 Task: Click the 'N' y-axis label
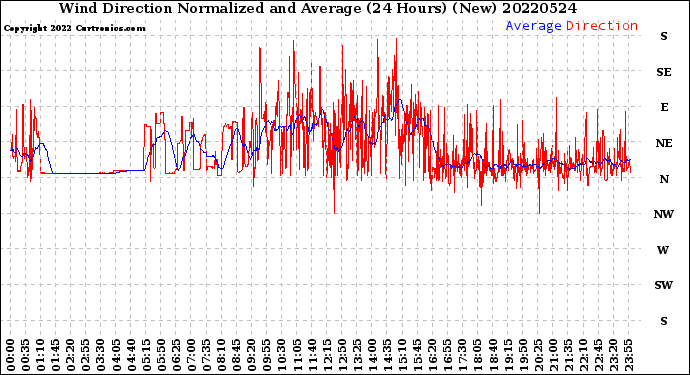coord(664,179)
